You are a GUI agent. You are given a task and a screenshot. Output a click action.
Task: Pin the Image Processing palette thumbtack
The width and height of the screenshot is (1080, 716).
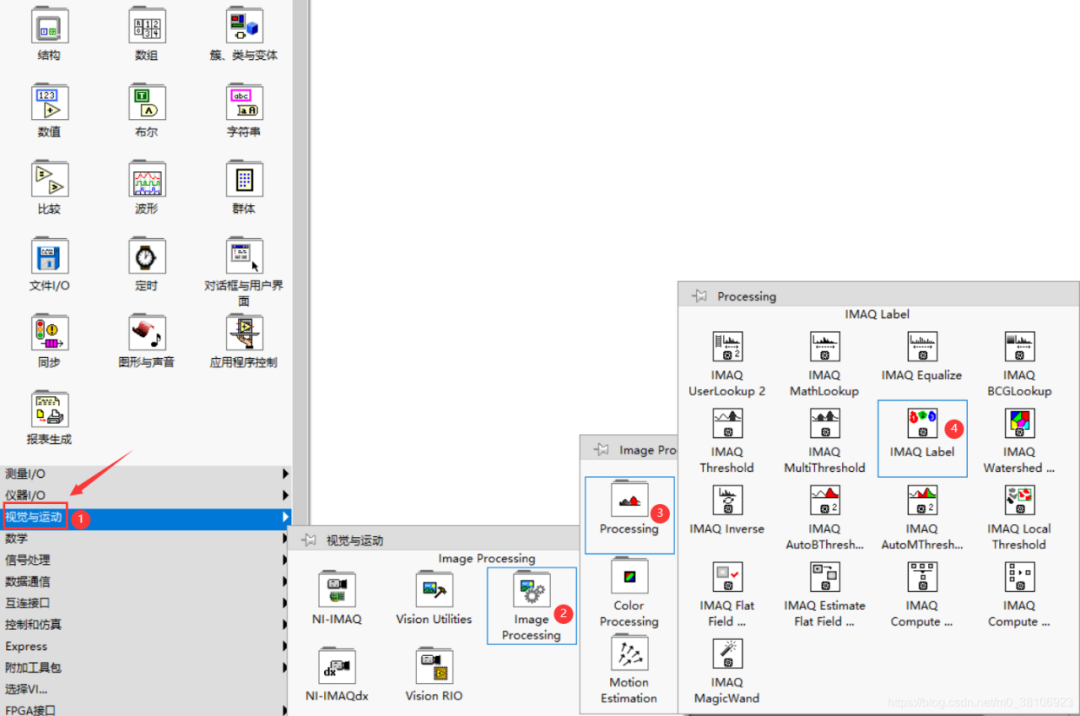click(x=601, y=450)
